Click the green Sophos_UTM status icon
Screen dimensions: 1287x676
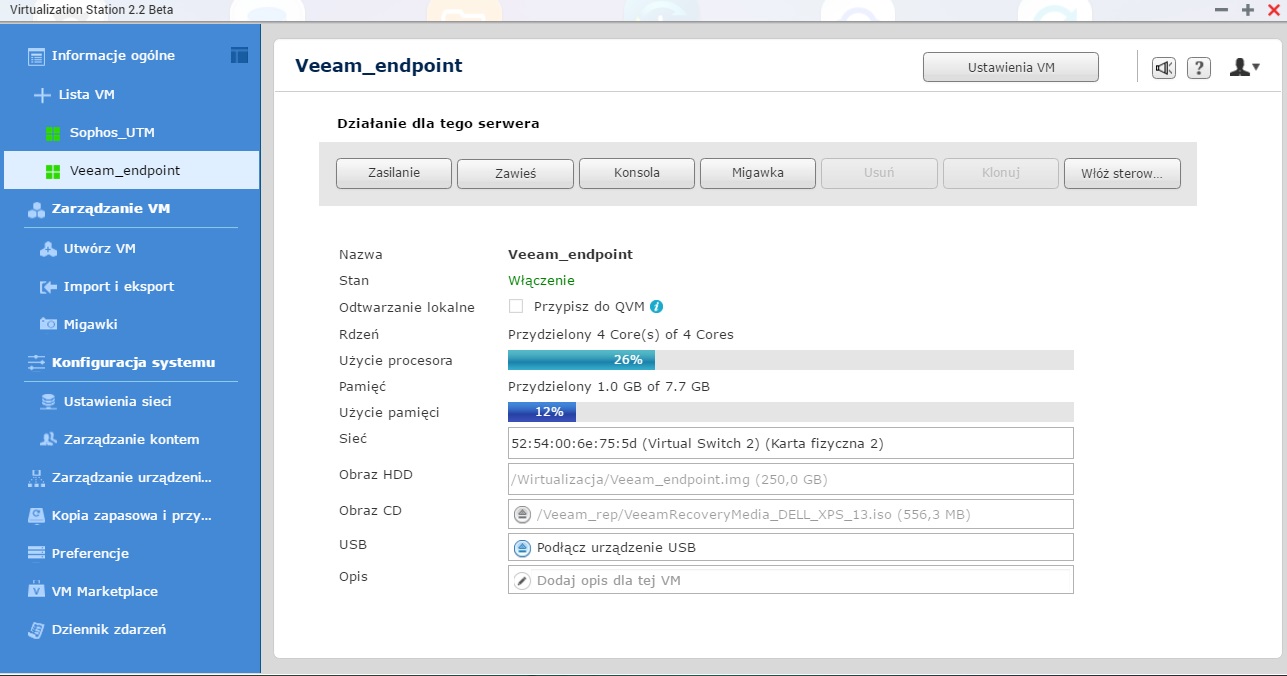pos(53,133)
